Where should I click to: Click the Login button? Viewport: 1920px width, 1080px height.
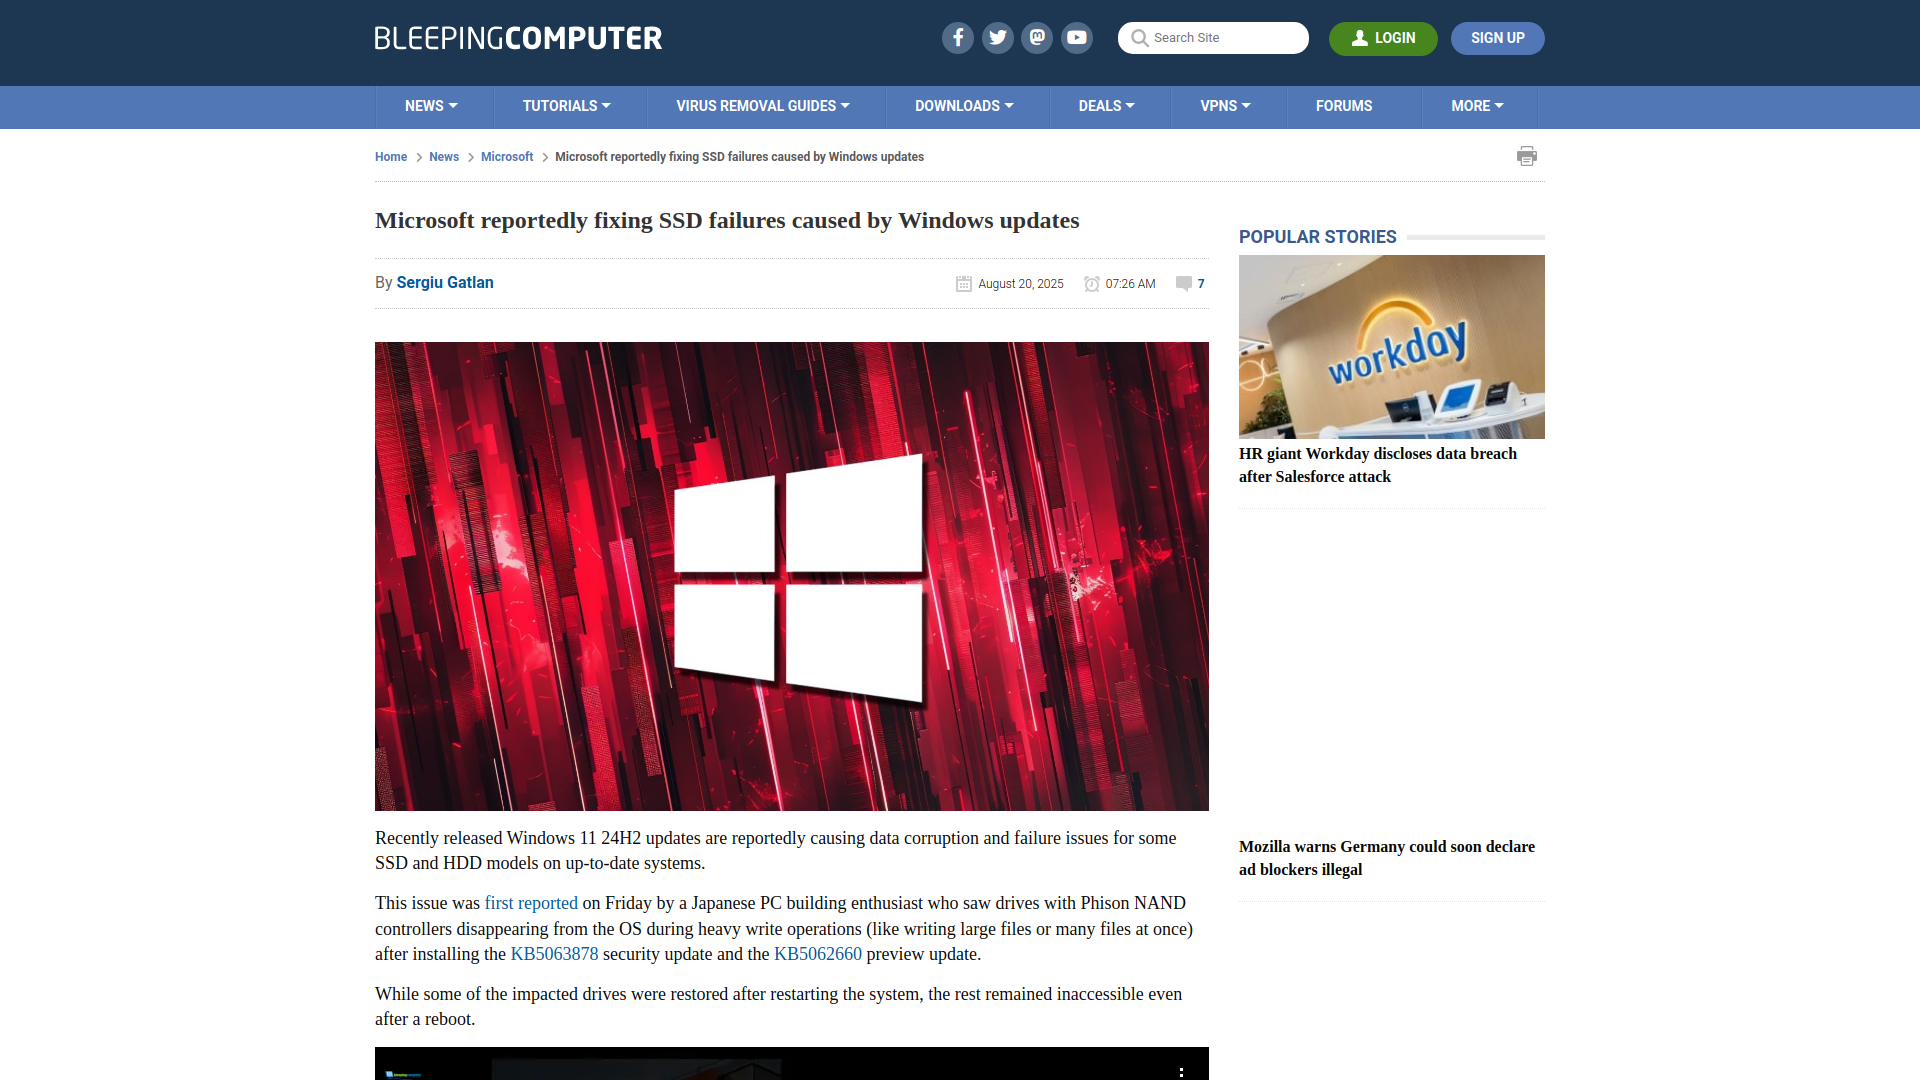(x=1383, y=38)
